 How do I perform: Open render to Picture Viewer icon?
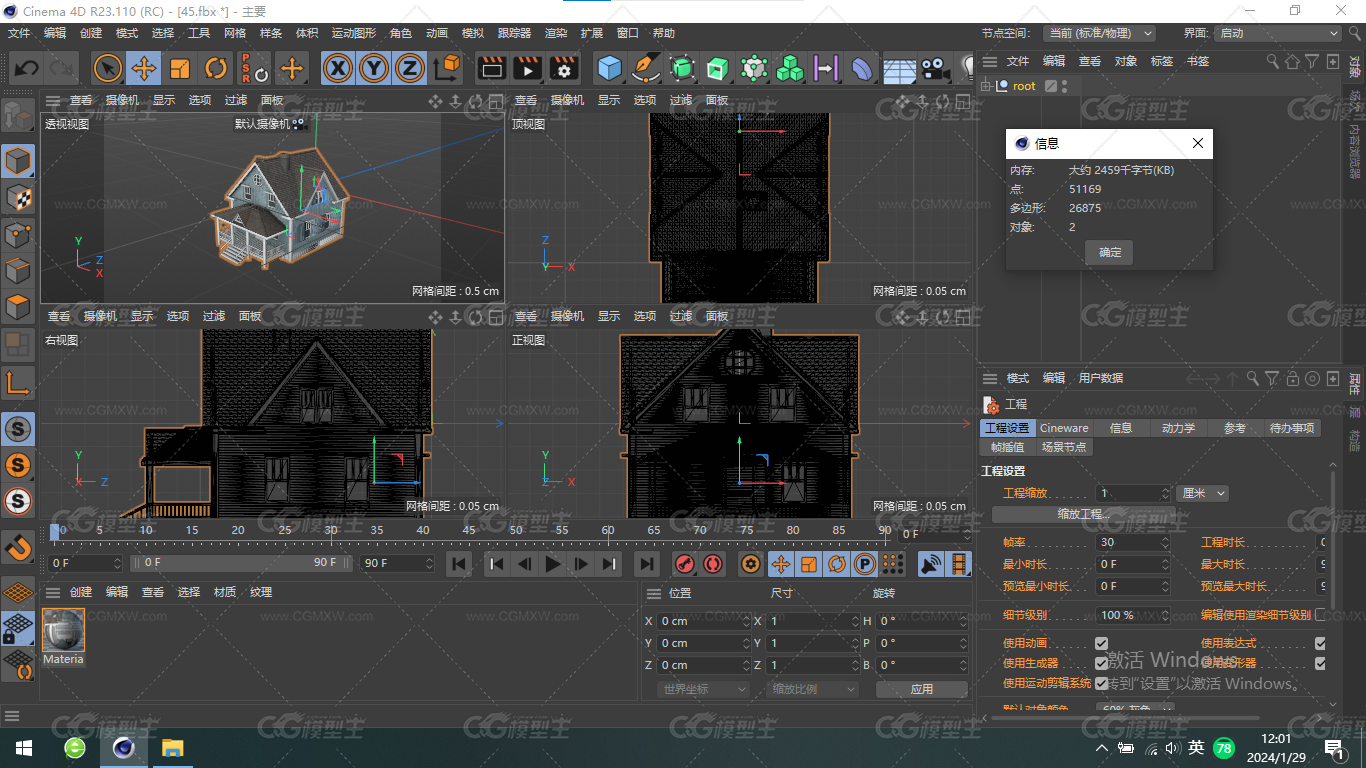tap(527, 68)
